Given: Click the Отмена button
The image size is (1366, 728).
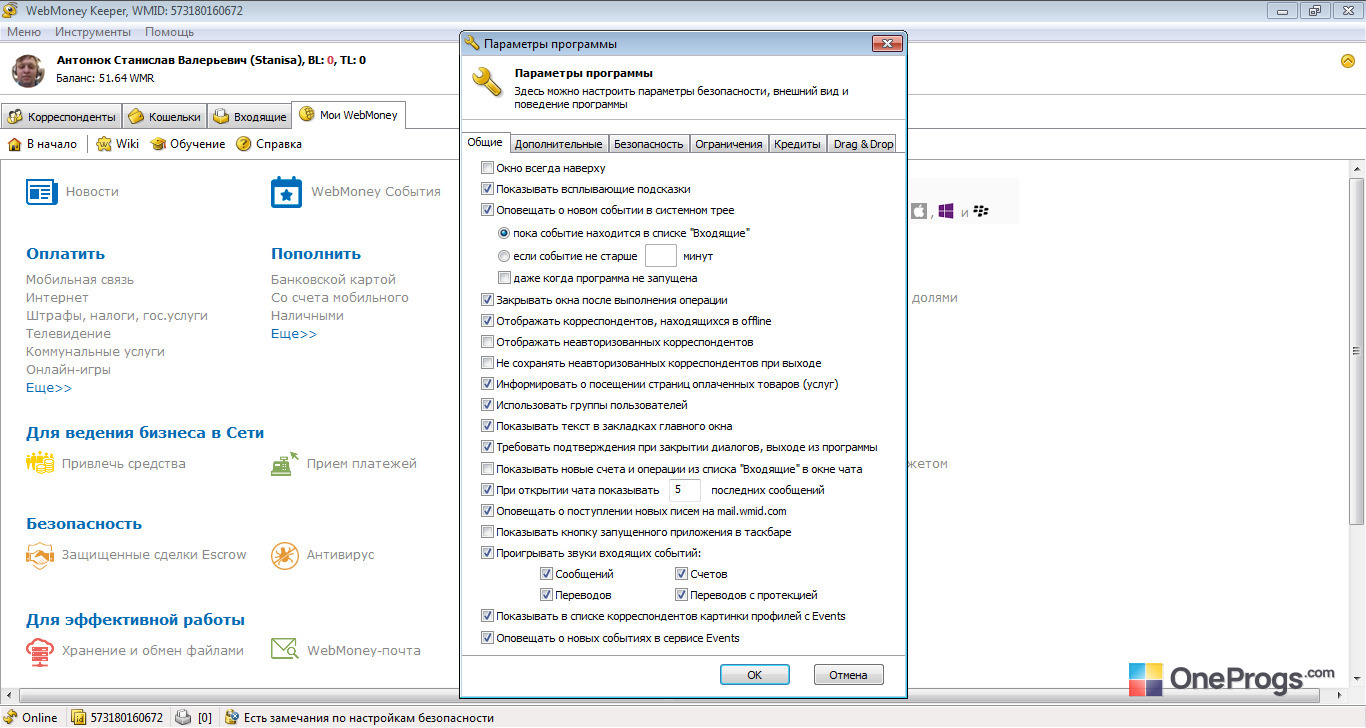Looking at the screenshot, I should 848,675.
